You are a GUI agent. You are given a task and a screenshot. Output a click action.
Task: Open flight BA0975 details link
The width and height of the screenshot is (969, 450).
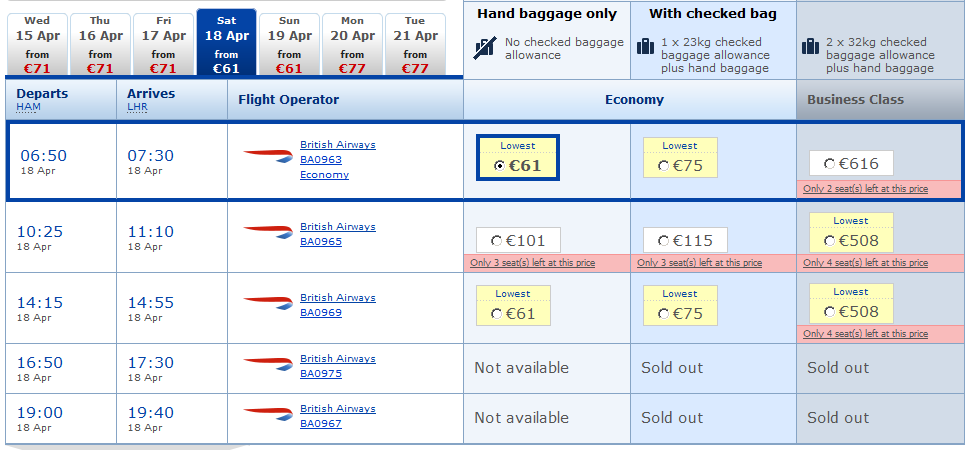321,374
